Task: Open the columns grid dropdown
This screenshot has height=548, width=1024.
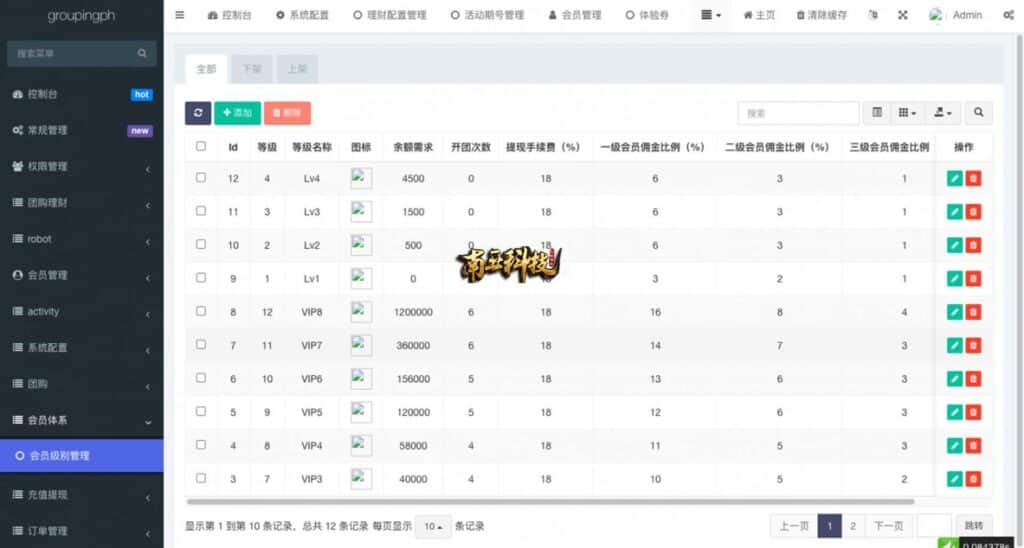Action: click(x=907, y=113)
